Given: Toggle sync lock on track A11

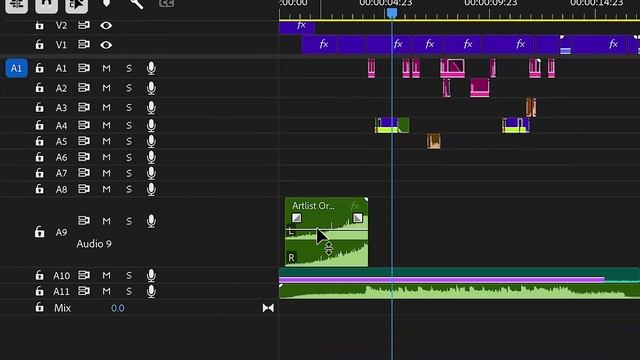Looking at the screenshot, I should pos(84,291).
